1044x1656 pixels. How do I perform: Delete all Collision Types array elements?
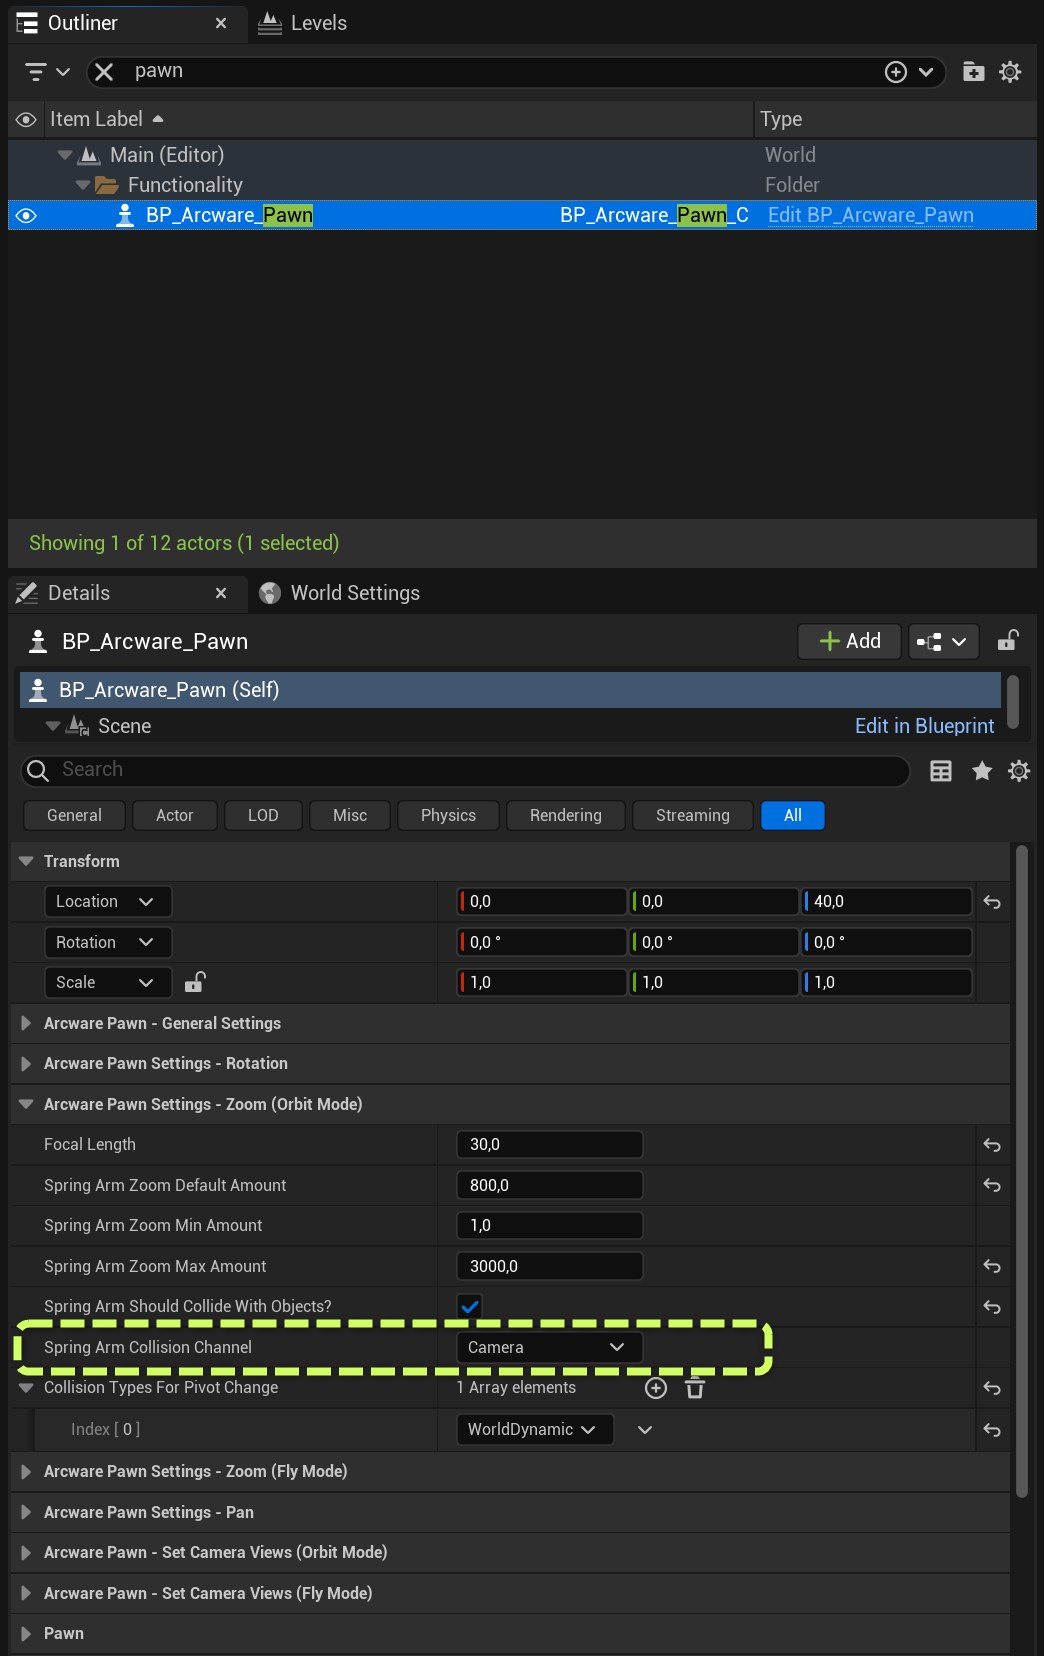pos(695,1388)
